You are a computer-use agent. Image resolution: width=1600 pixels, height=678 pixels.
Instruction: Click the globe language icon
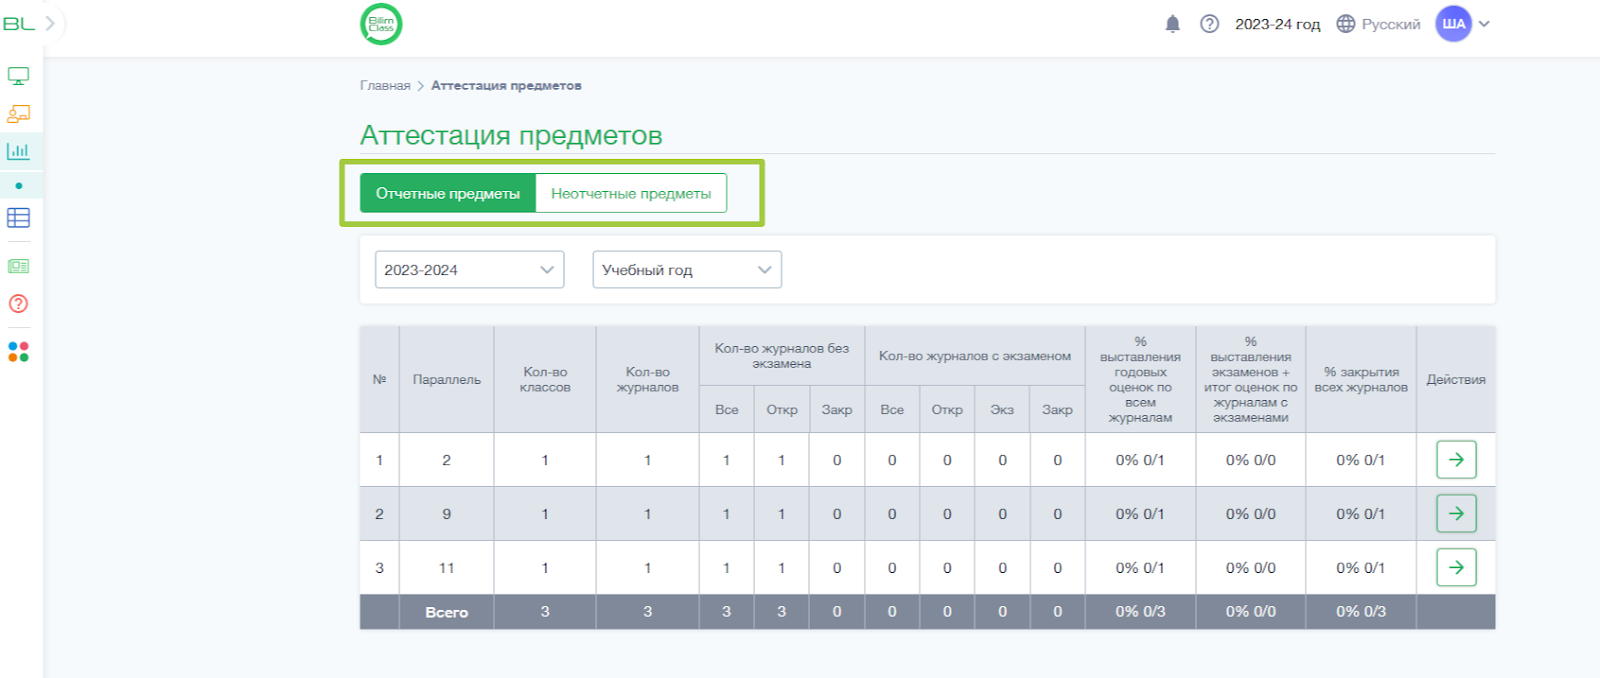(x=1346, y=24)
